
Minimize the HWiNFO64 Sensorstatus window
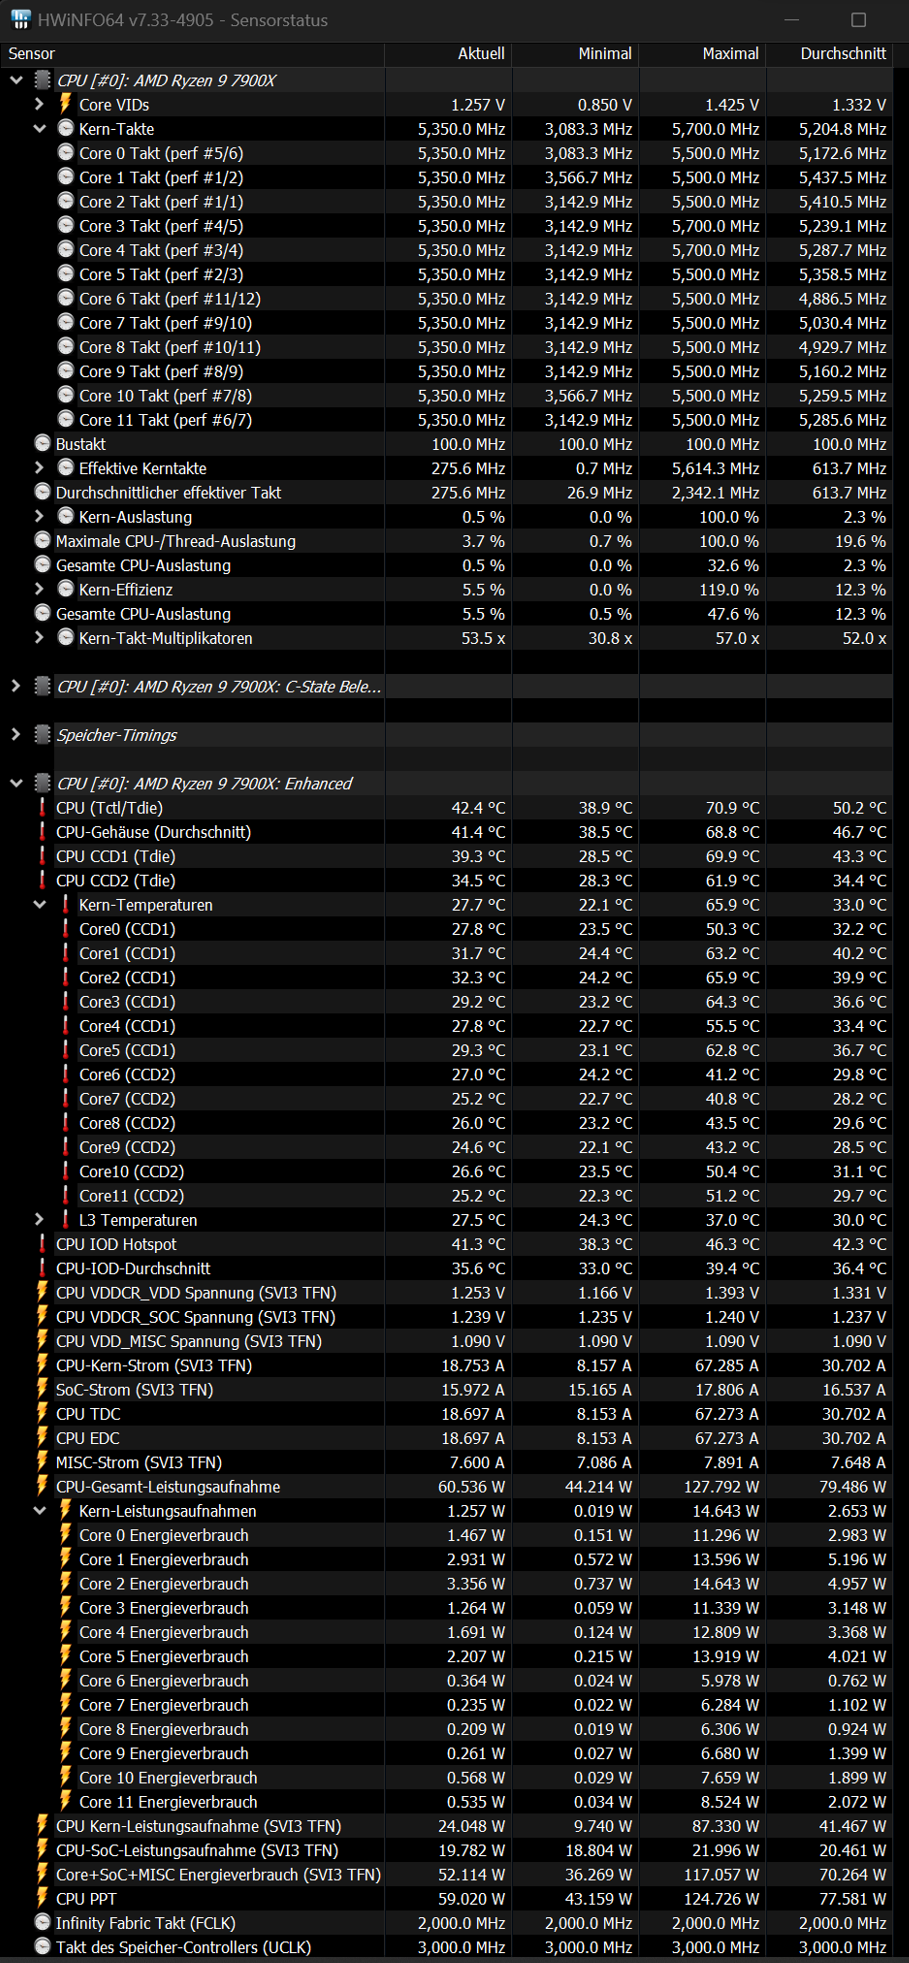pos(791,20)
